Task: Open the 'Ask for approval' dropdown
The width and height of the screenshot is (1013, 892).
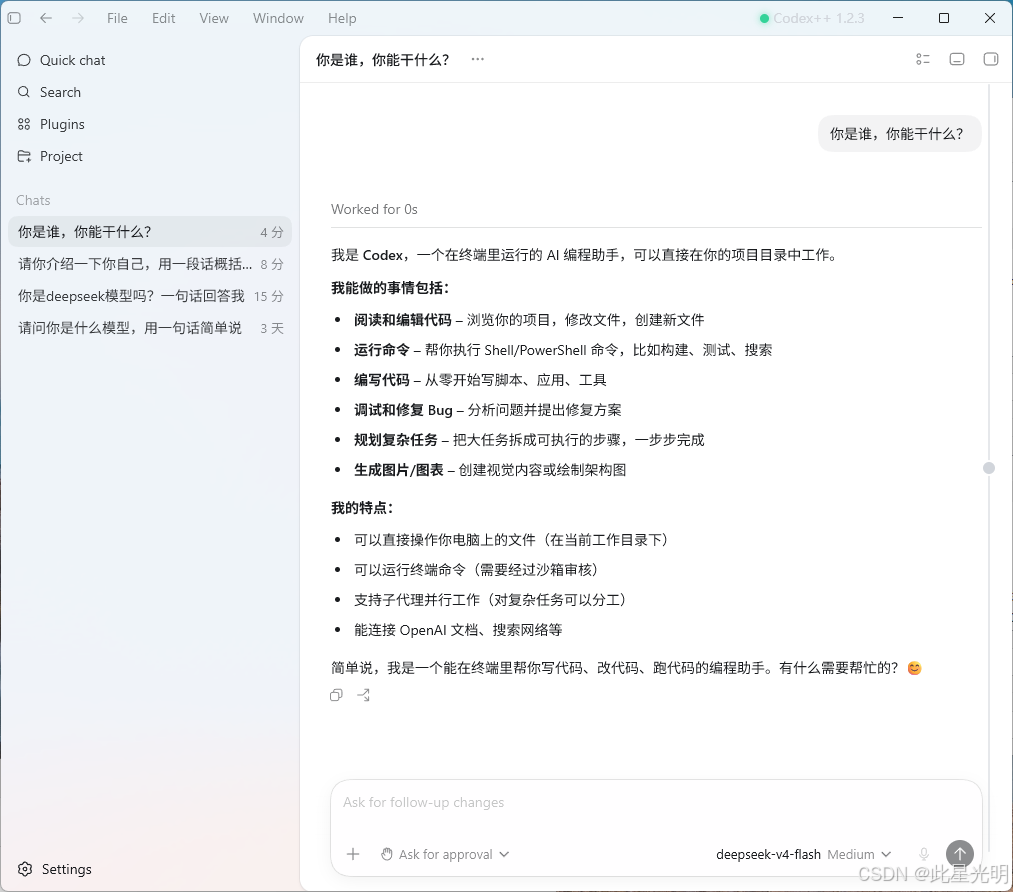Action: 445,855
